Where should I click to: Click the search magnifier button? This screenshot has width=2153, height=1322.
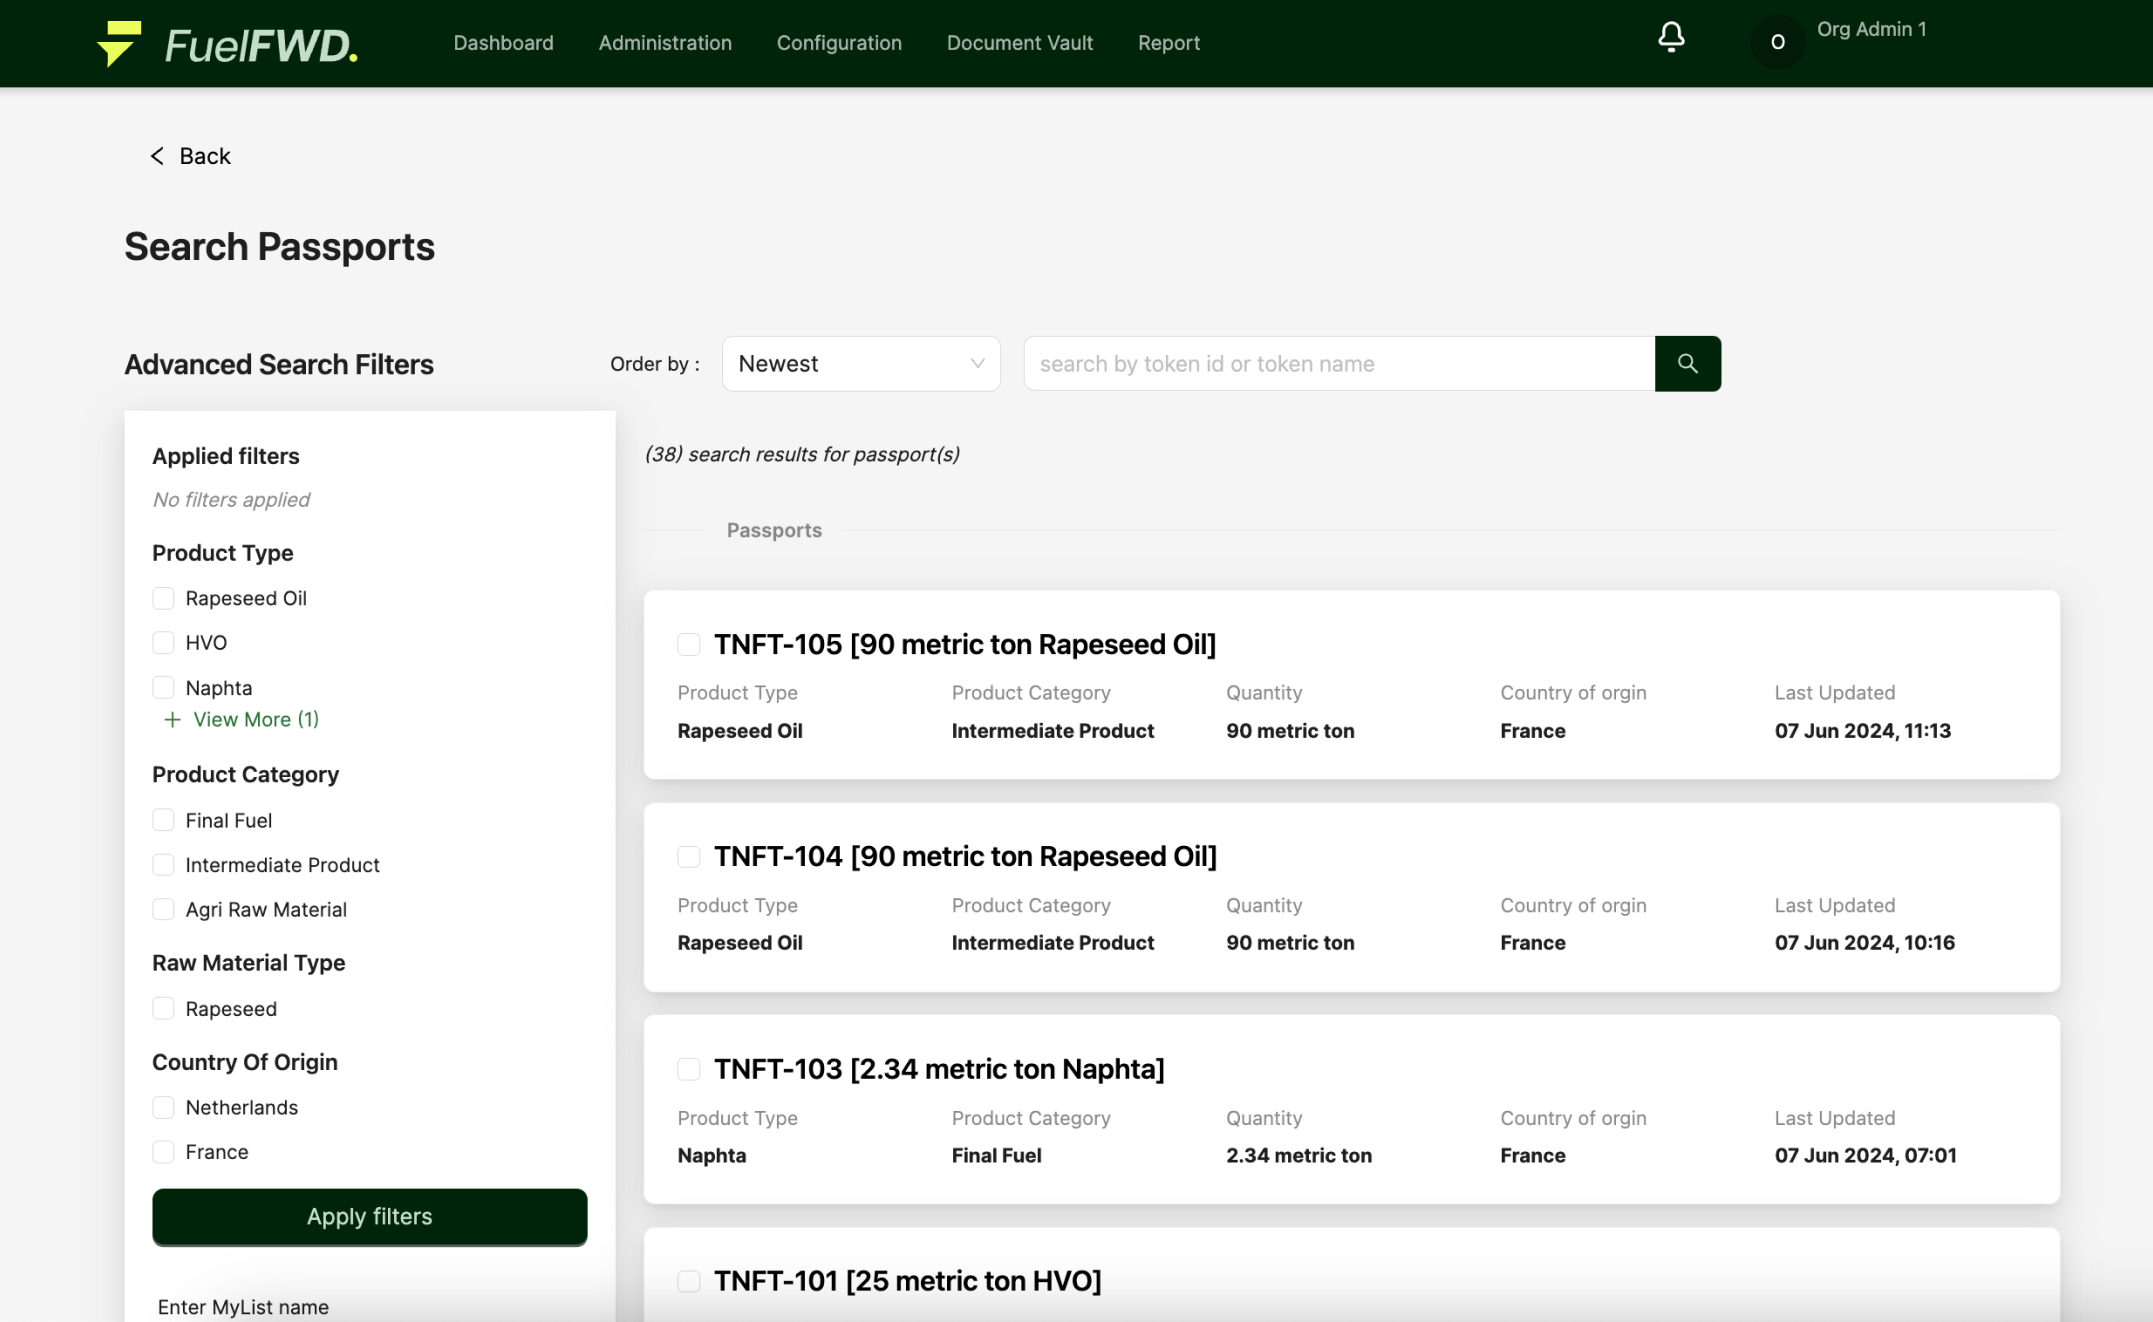pos(1687,364)
